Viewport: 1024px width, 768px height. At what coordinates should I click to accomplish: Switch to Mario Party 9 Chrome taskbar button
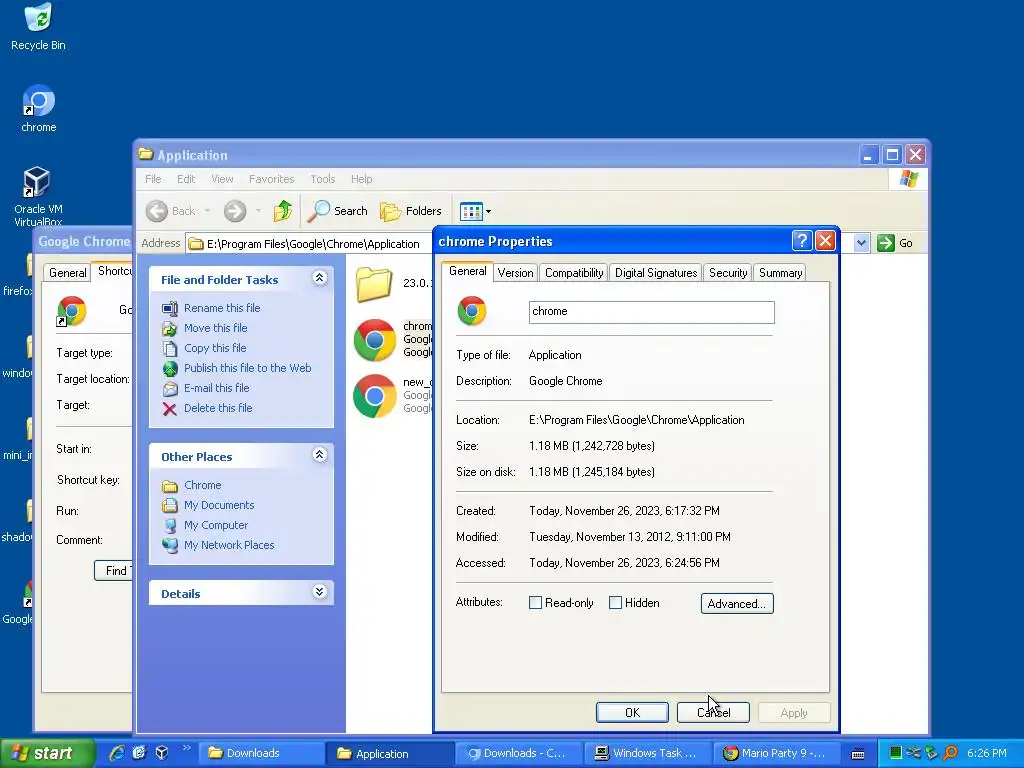click(775, 754)
